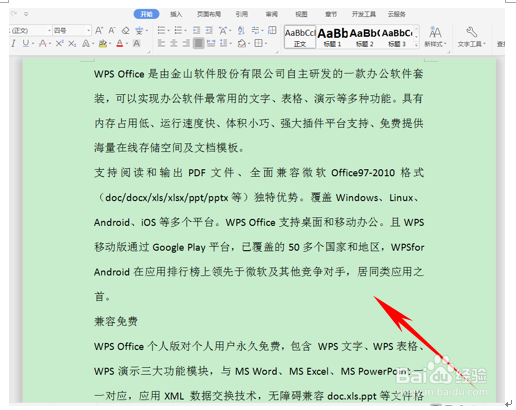
Task: Click the line spacing icon
Action: point(223,43)
